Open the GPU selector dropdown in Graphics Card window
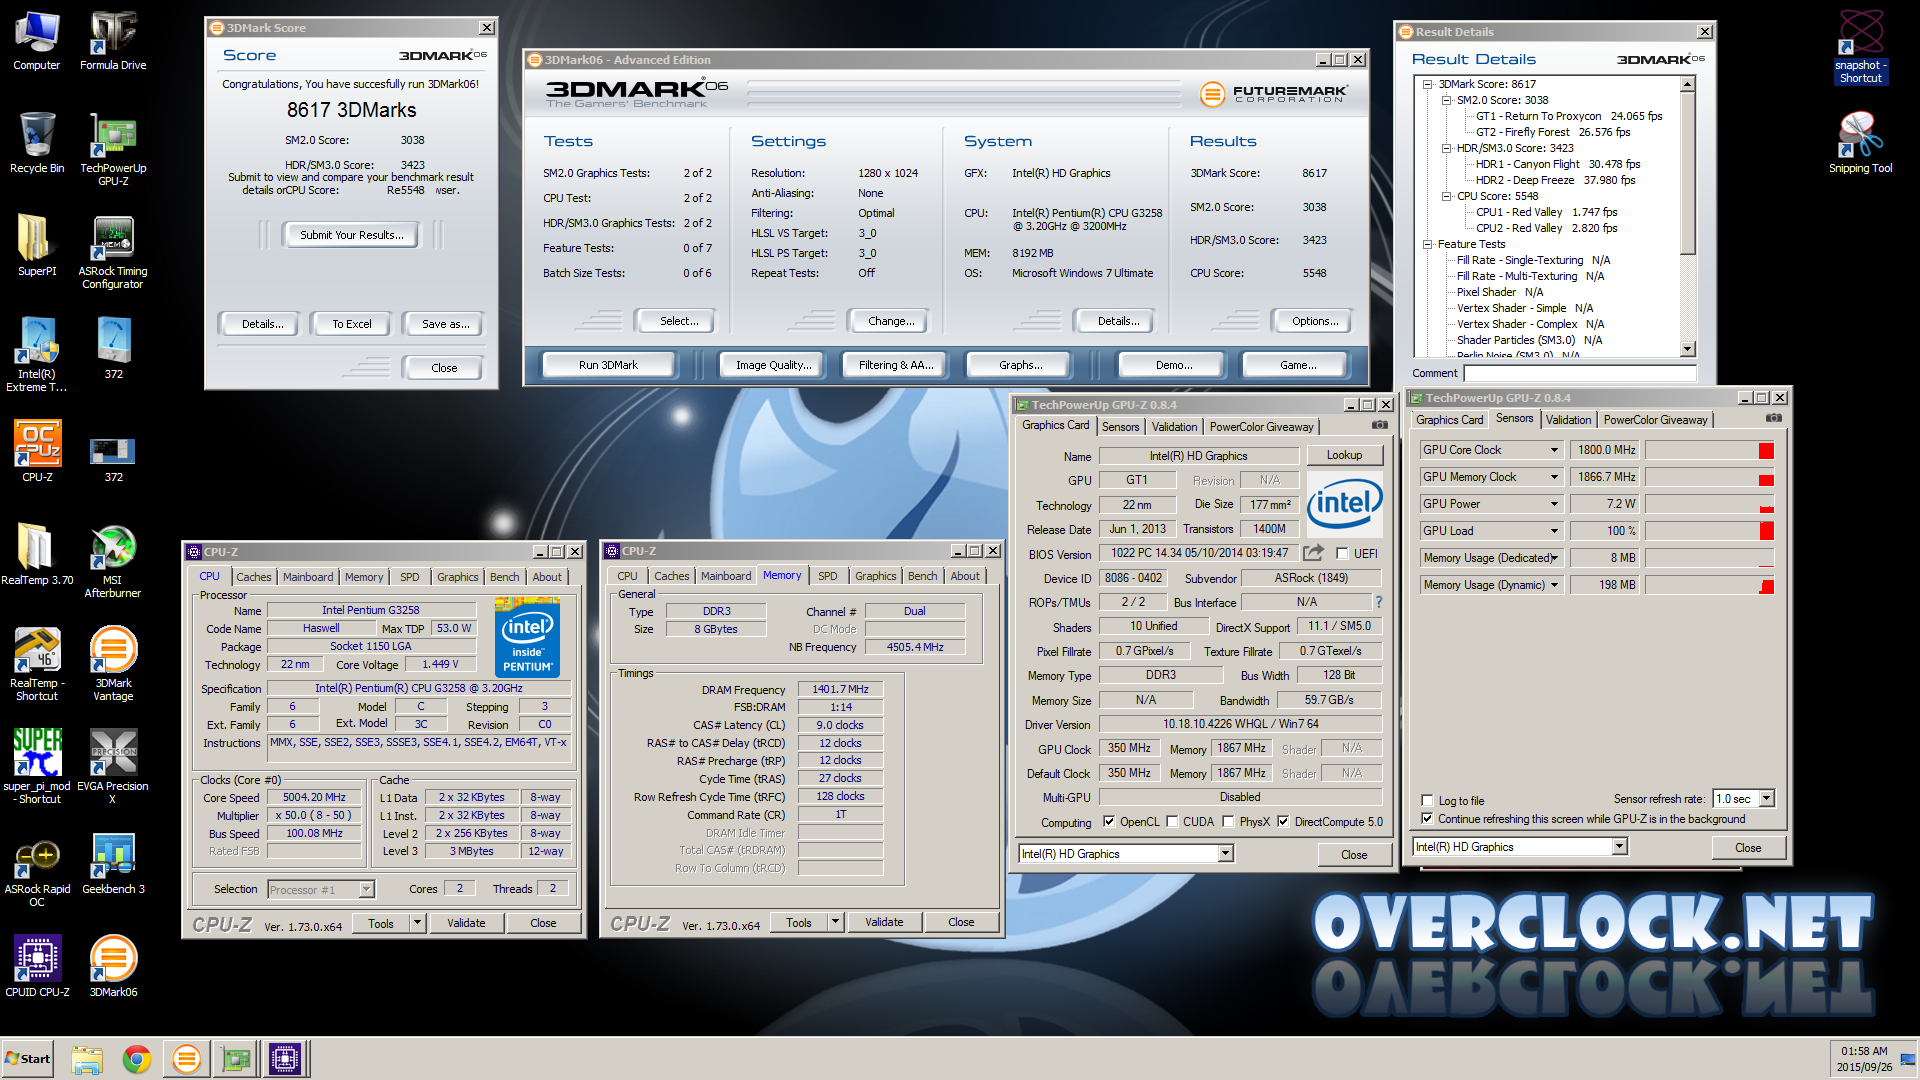 (x=1225, y=854)
